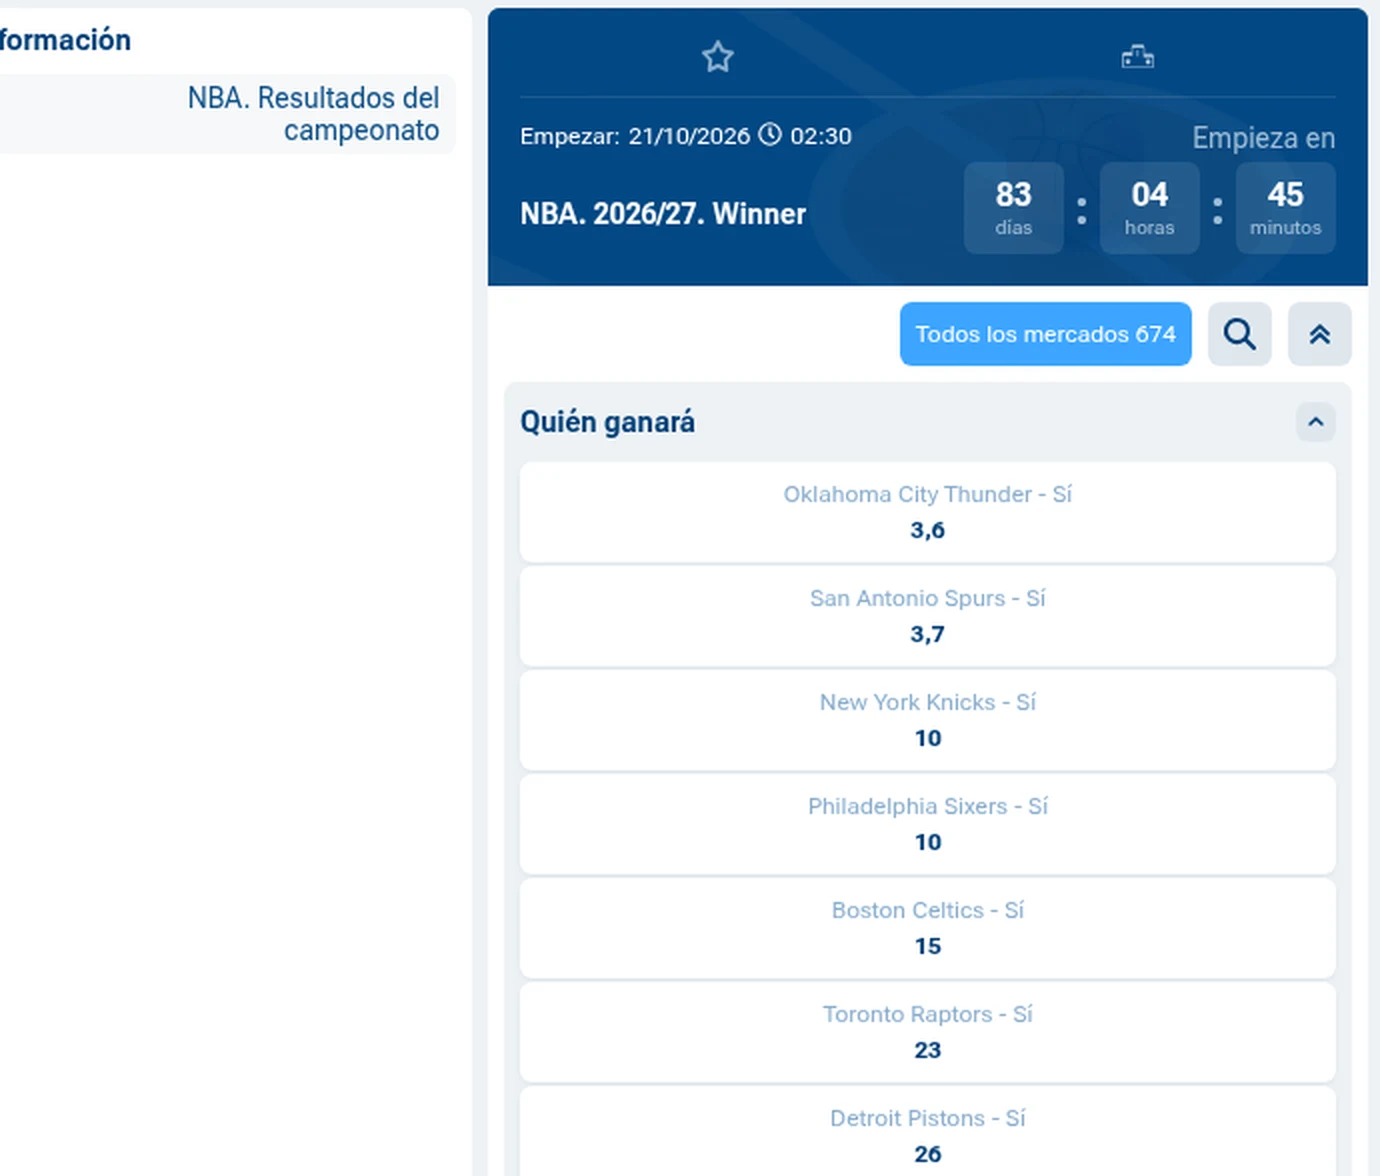Collapse the Quién ganará section
This screenshot has height=1176, width=1380.
click(x=1315, y=422)
